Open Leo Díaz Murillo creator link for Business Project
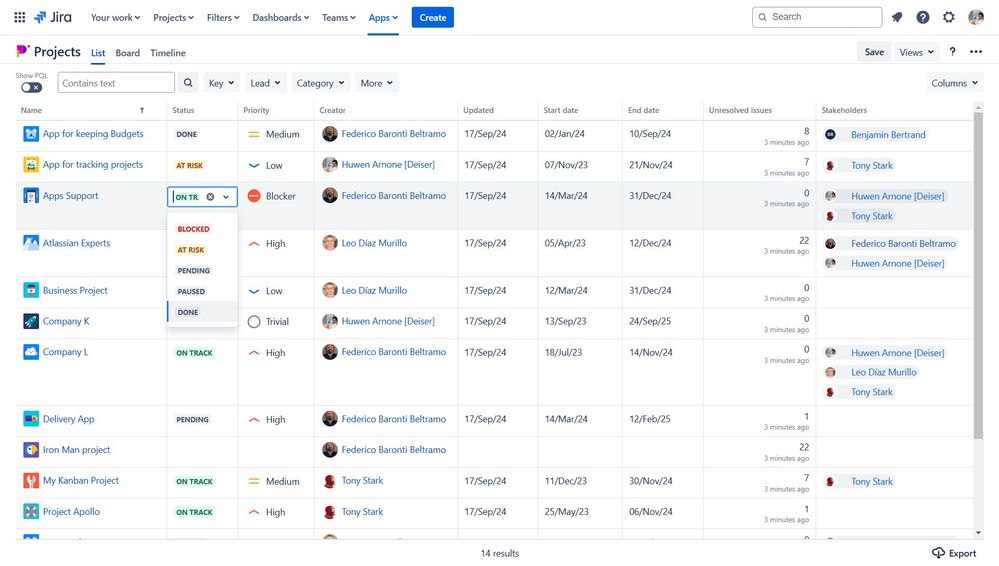 coord(374,290)
